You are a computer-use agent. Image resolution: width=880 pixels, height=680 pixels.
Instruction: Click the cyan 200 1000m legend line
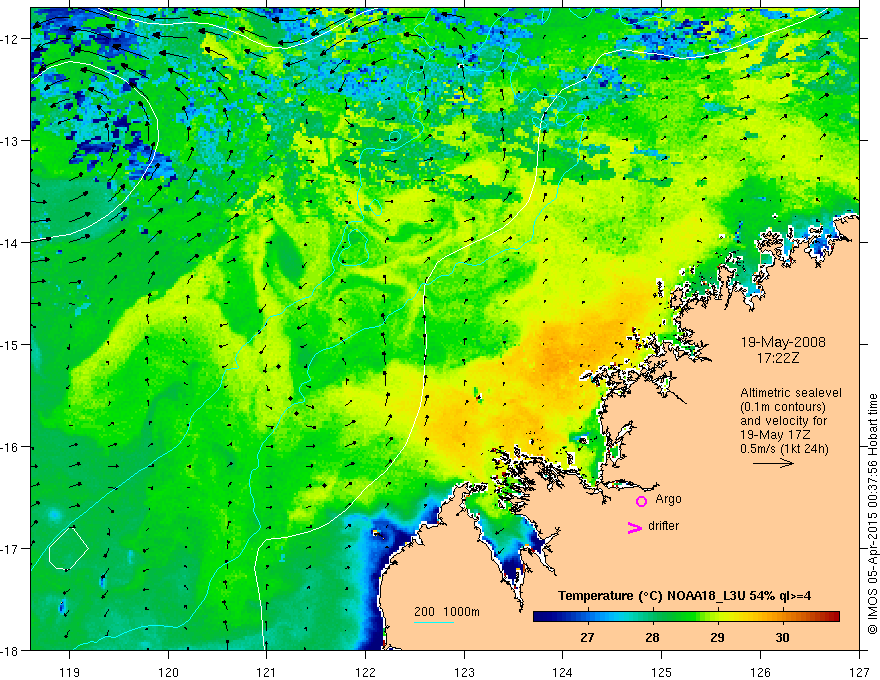point(434,622)
